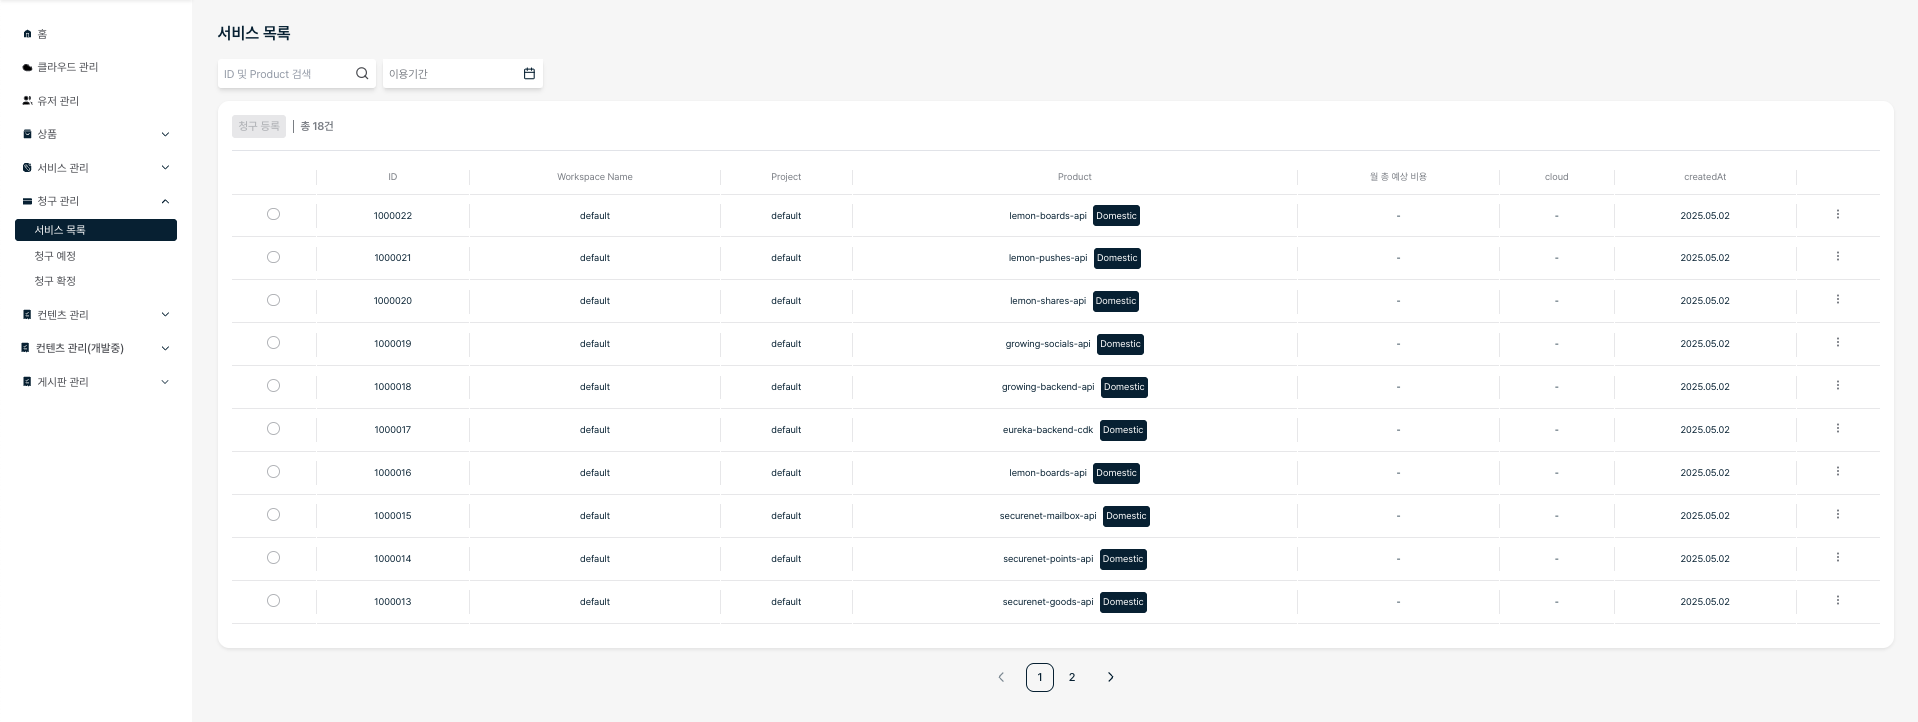Open more options for row 1000017
This screenshot has width=1918, height=722.
pos(1837,429)
